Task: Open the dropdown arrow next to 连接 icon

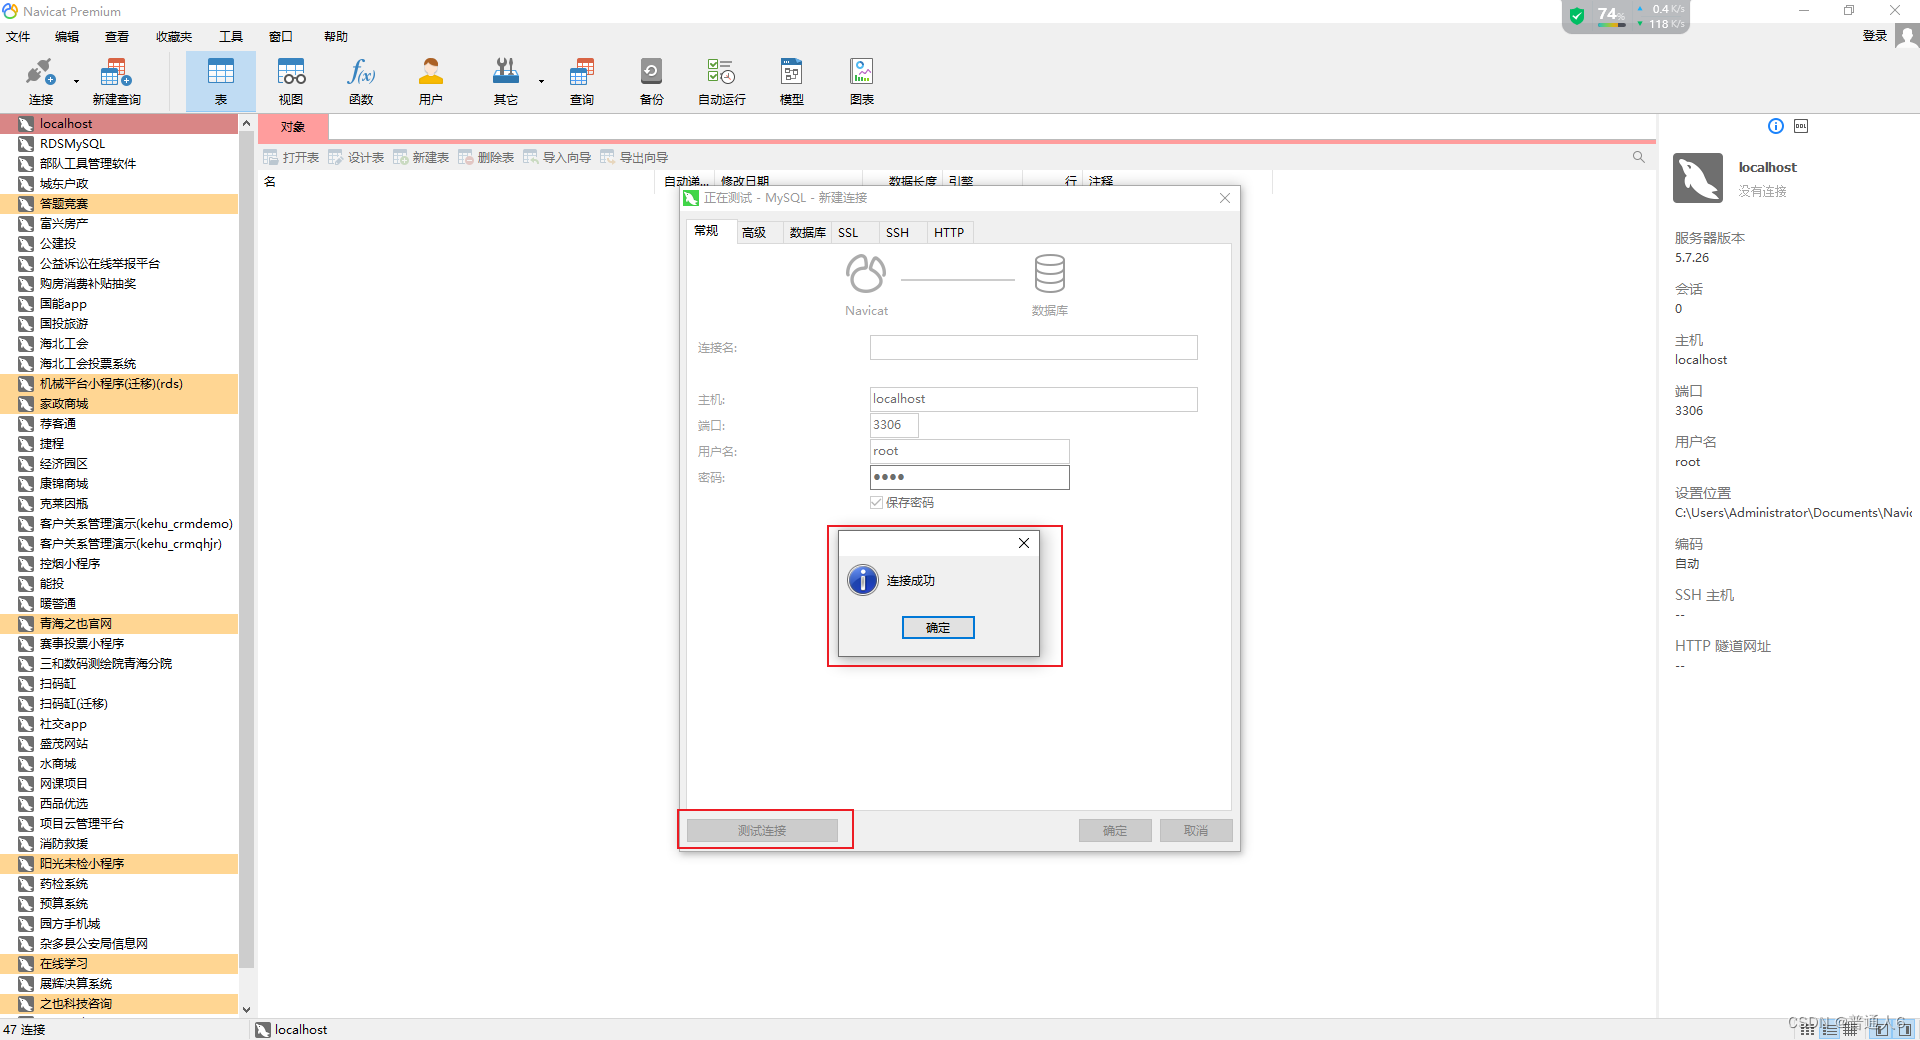Action: (x=76, y=81)
